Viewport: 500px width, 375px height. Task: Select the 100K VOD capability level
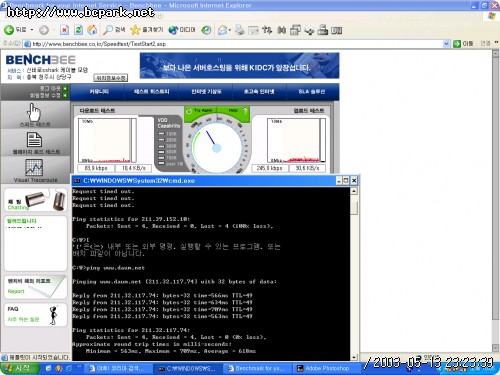pyautogui.click(x=167, y=134)
